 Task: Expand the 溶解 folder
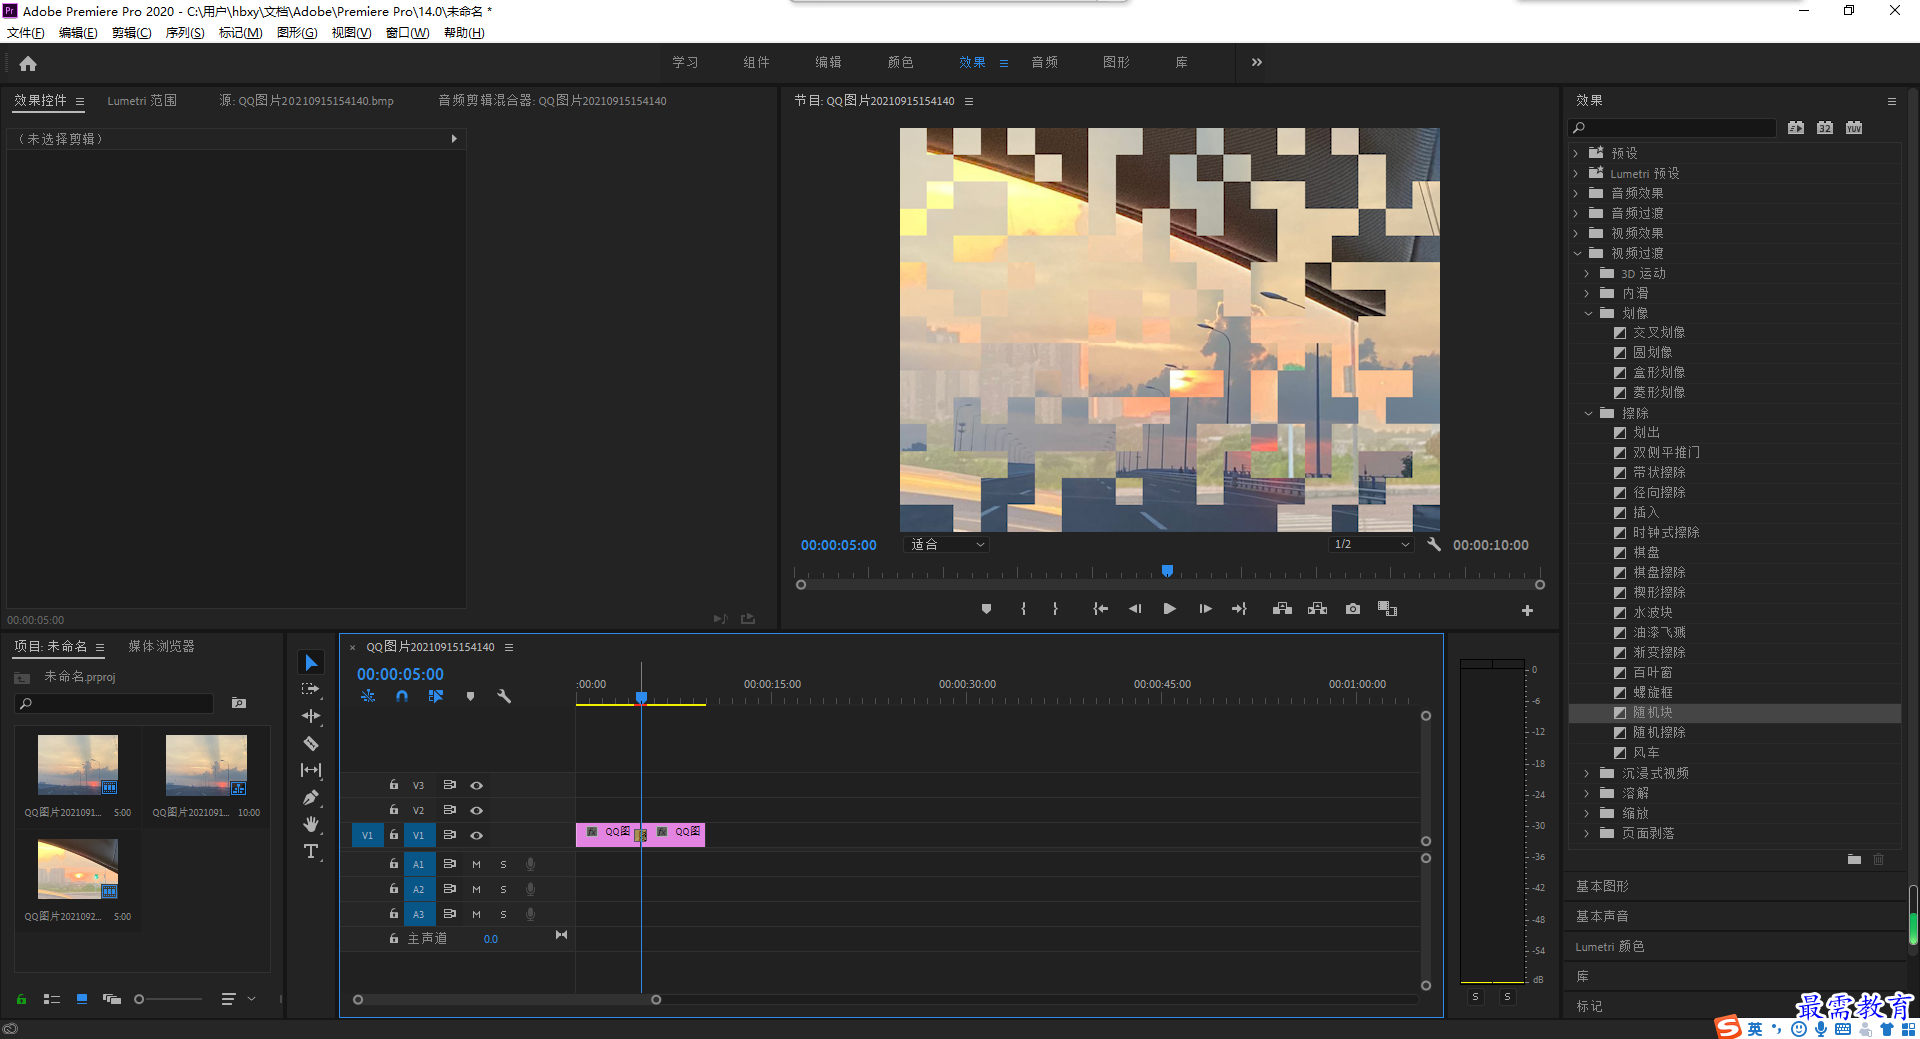tap(1587, 793)
